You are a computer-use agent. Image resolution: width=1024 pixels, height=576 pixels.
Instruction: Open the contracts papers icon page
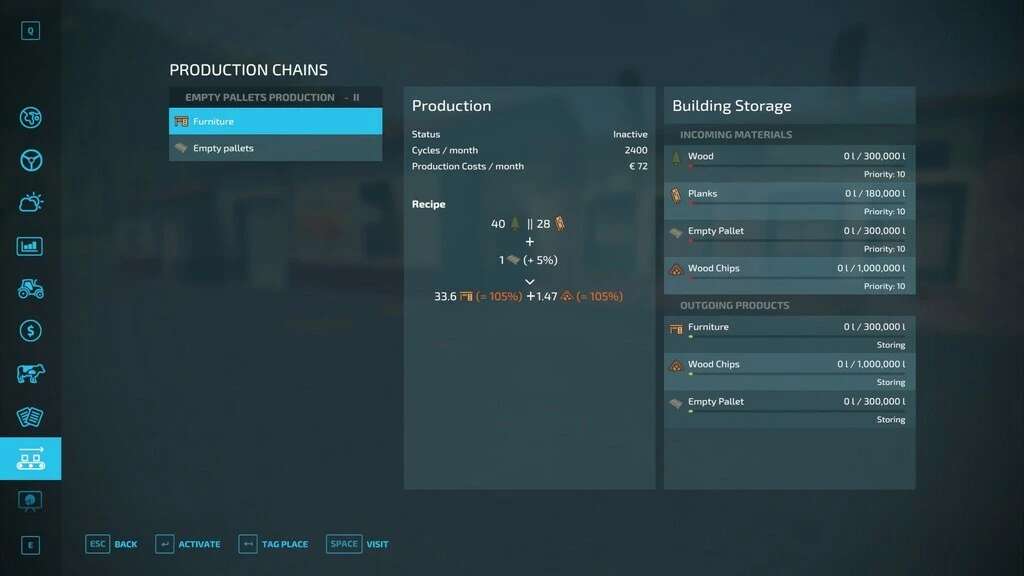click(x=30, y=417)
